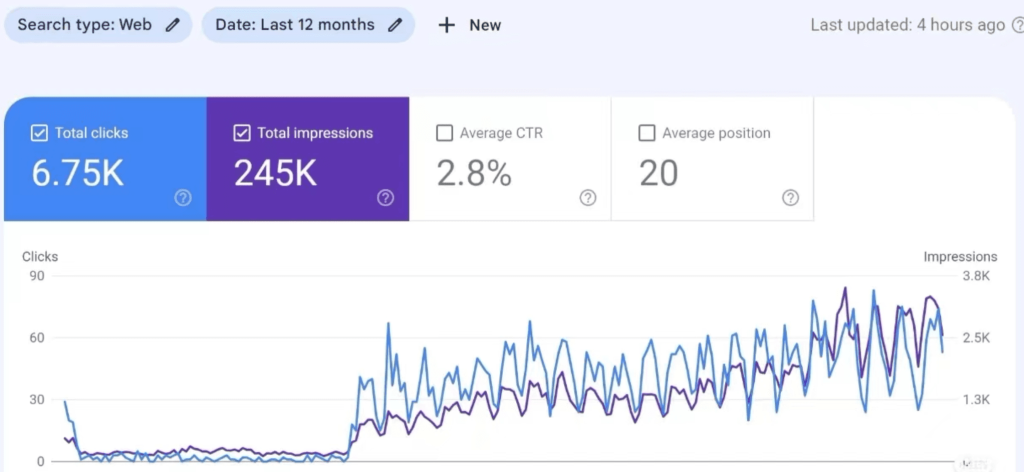Click the 60 clicks axis tick
Viewport: 1024px width, 472px height.
[37, 338]
